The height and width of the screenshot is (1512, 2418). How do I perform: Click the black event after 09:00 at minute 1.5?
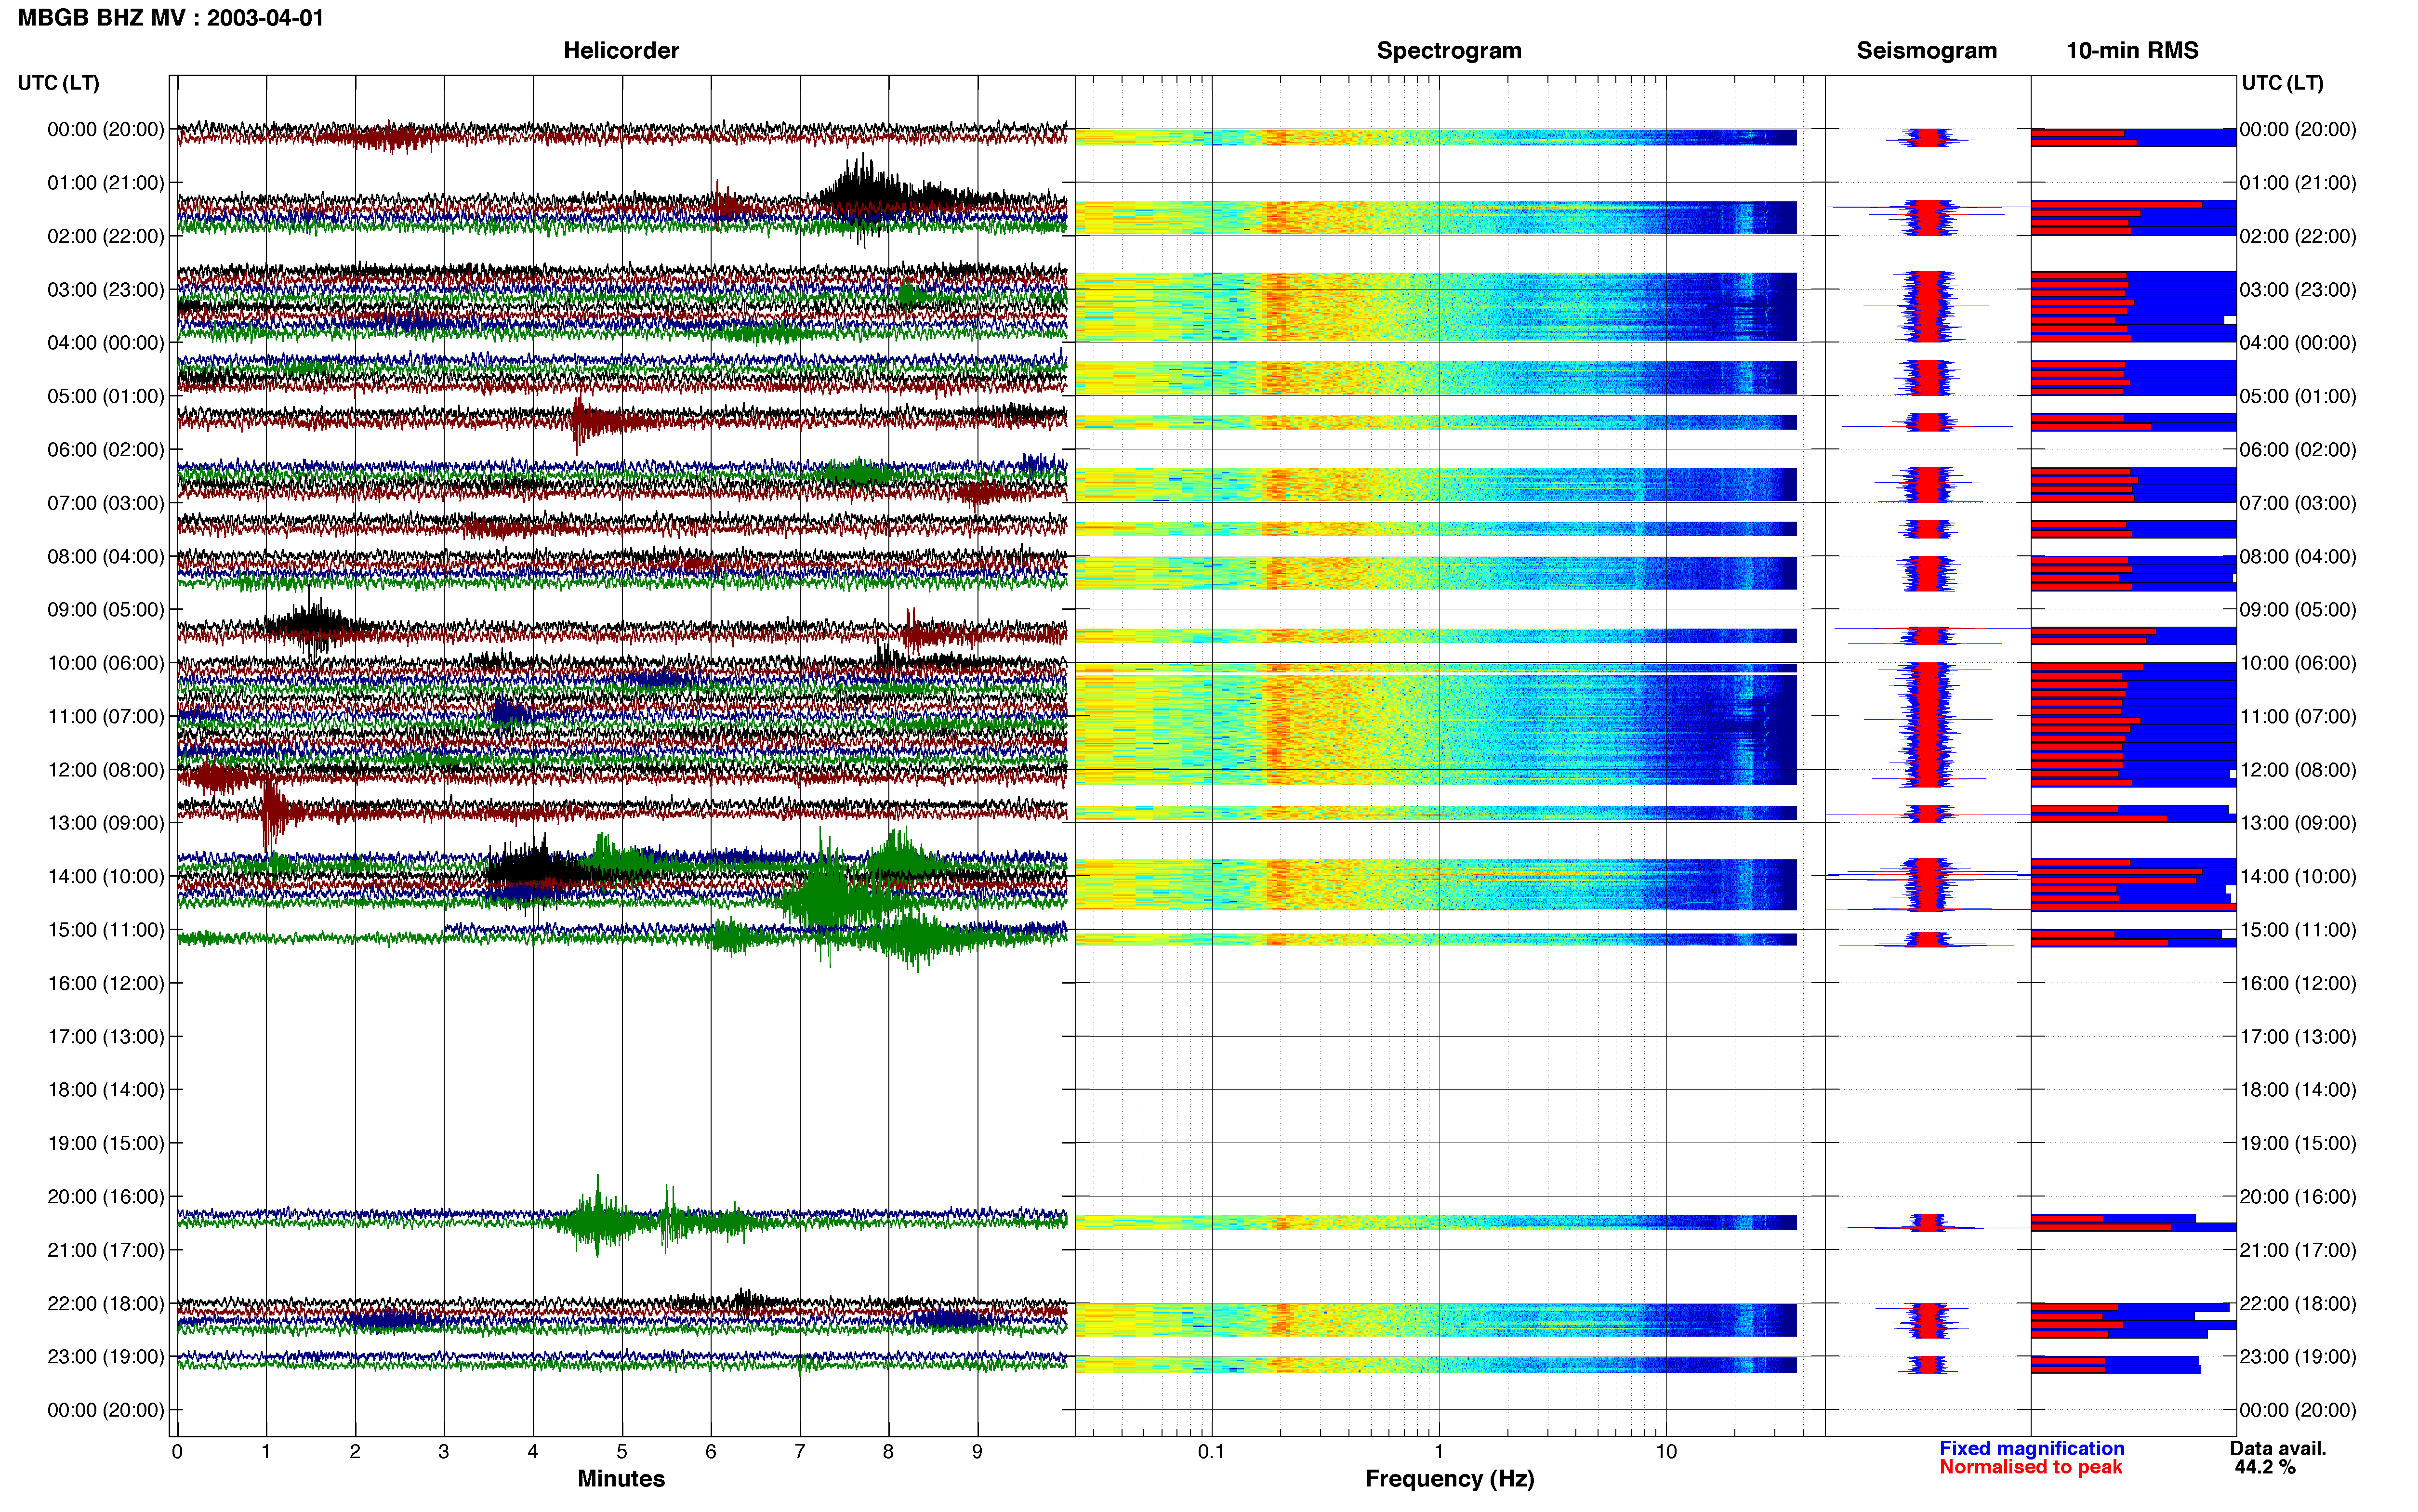pos(315,625)
